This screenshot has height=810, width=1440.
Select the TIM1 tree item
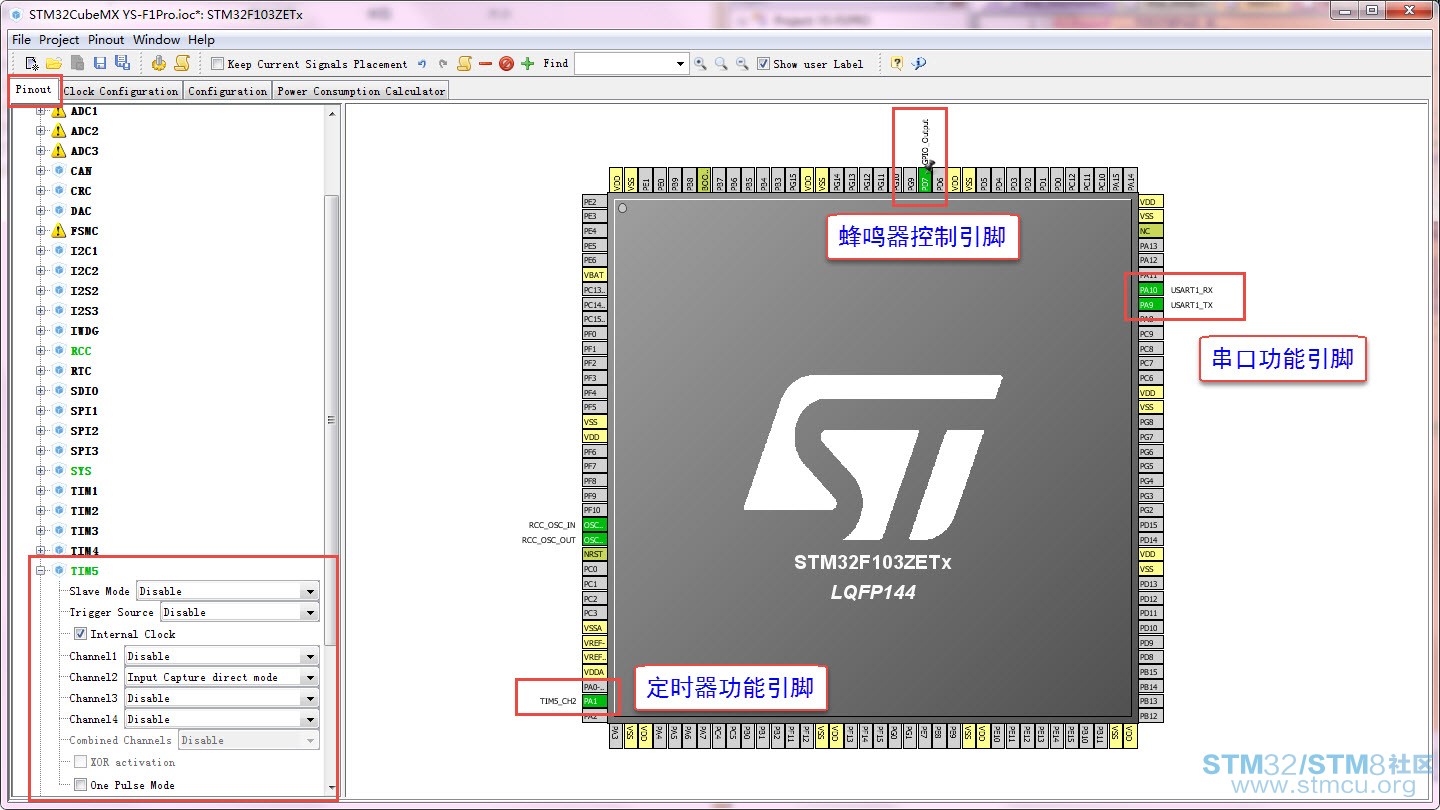[84, 491]
